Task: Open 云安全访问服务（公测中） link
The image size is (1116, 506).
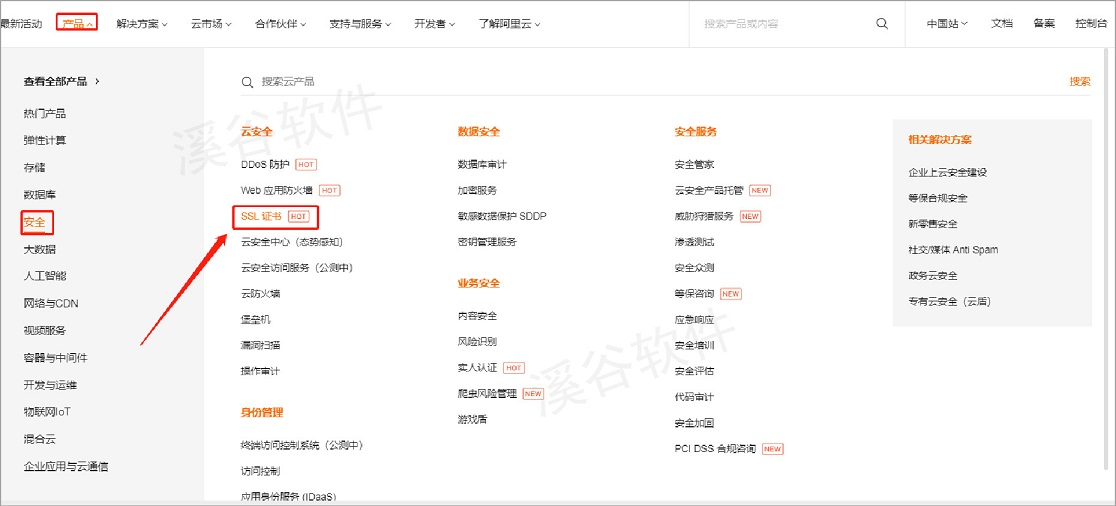Action: [x=297, y=268]
